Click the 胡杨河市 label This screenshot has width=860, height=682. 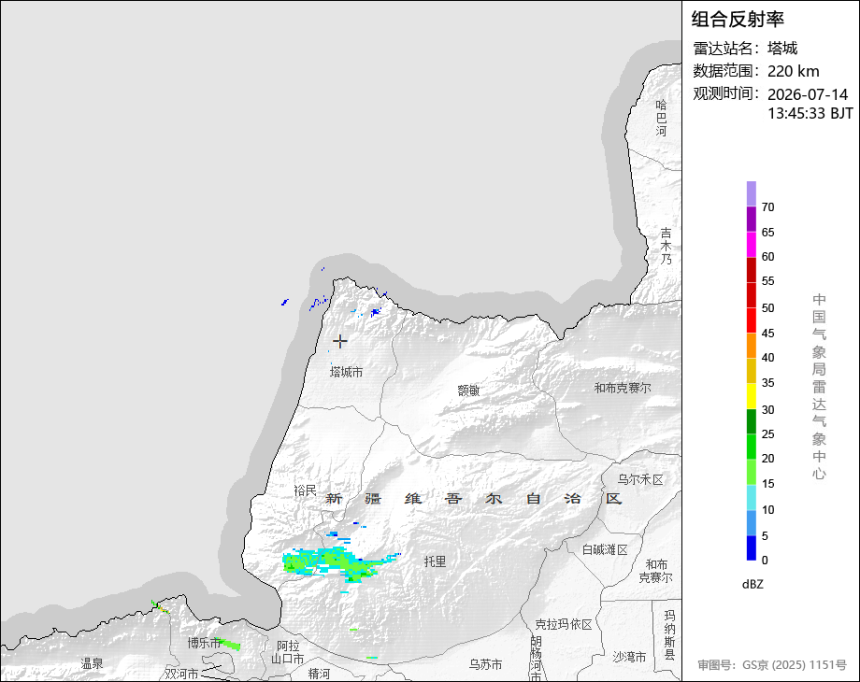[x=536, y=658]
